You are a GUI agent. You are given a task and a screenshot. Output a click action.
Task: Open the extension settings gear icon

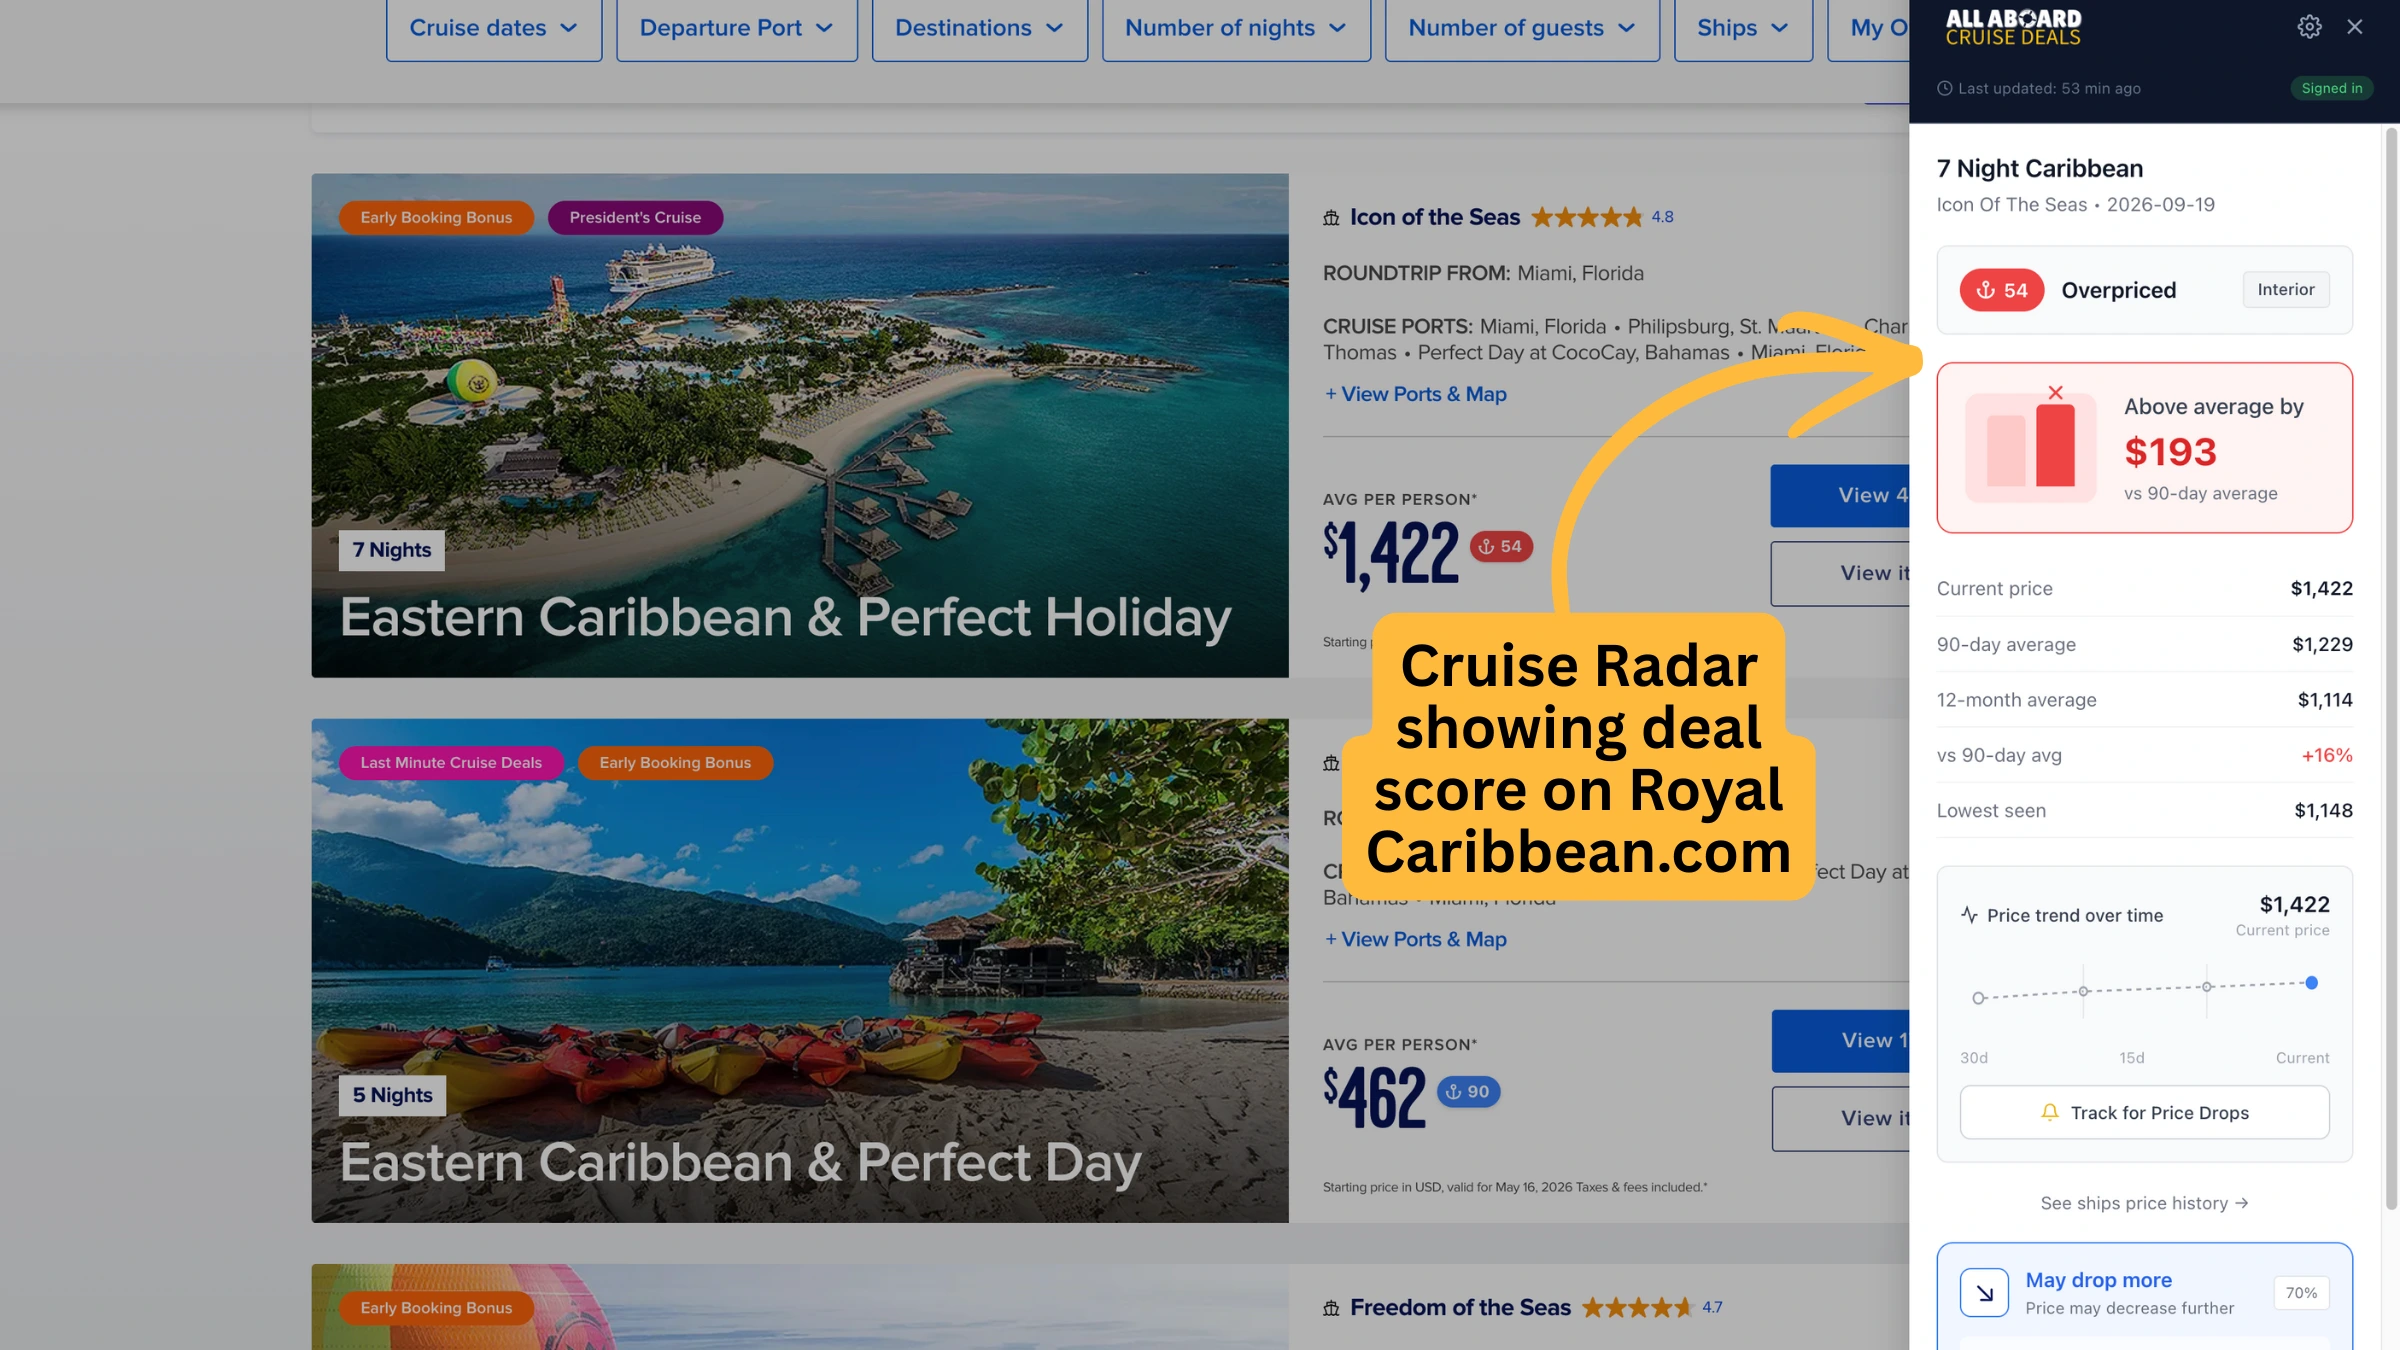[2309, 27]
